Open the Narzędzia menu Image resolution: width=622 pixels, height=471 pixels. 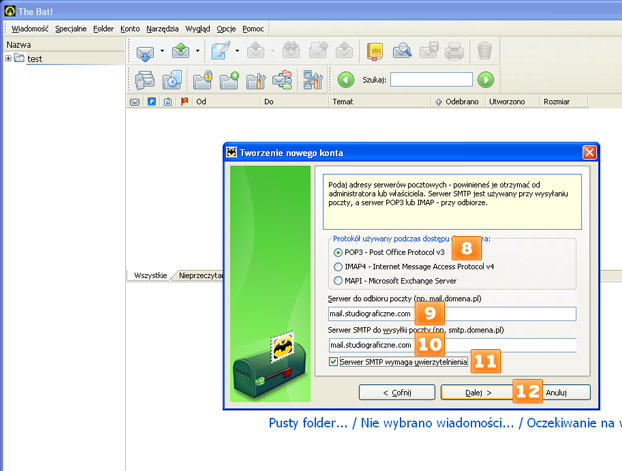tap(162, 29)
